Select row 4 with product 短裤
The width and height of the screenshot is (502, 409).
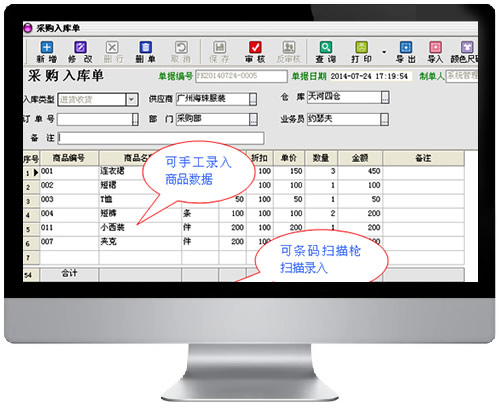click(243, 213)
